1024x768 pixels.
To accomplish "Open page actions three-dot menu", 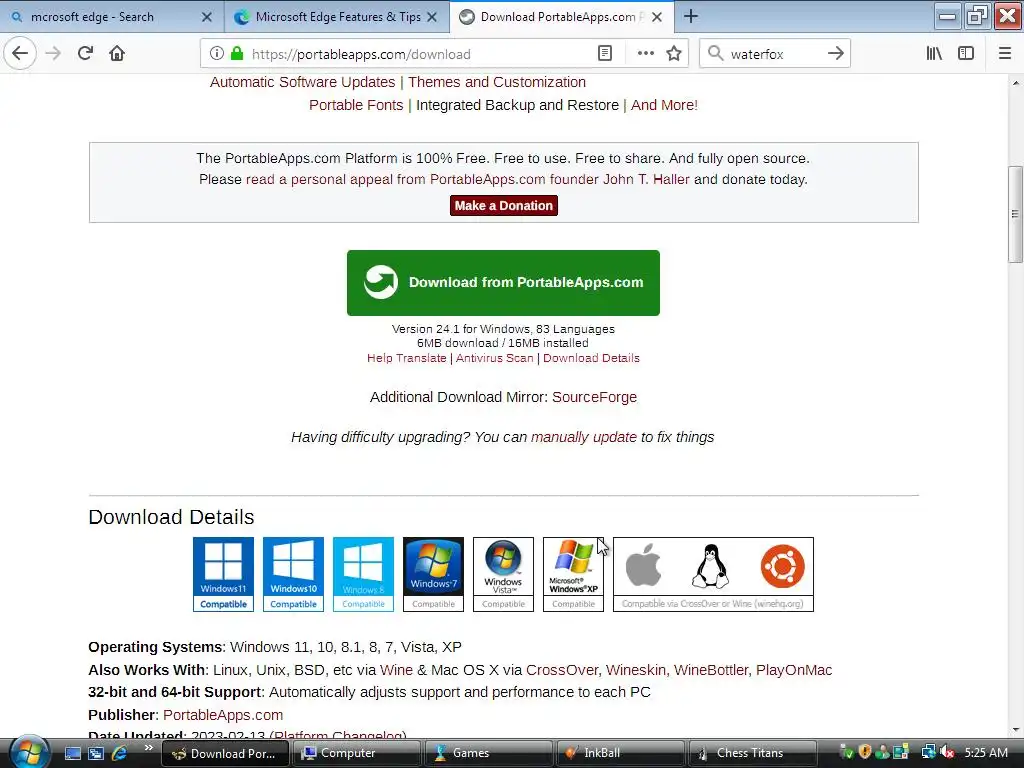I will [x=645, y=54].
